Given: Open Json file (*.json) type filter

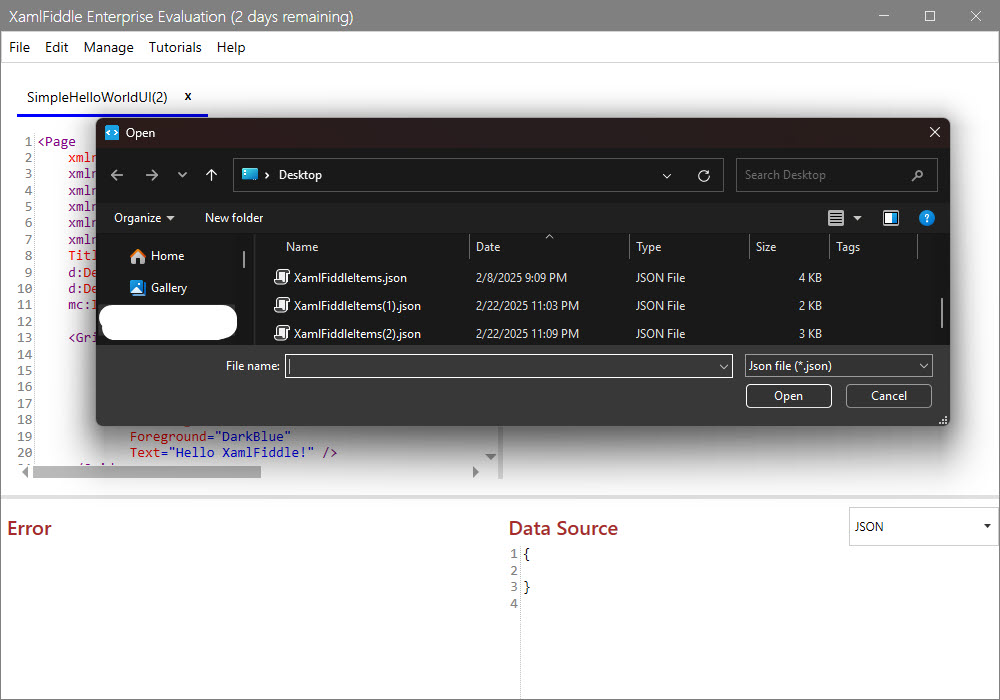Looking at the screenshot, I should (x=839, y=366).
